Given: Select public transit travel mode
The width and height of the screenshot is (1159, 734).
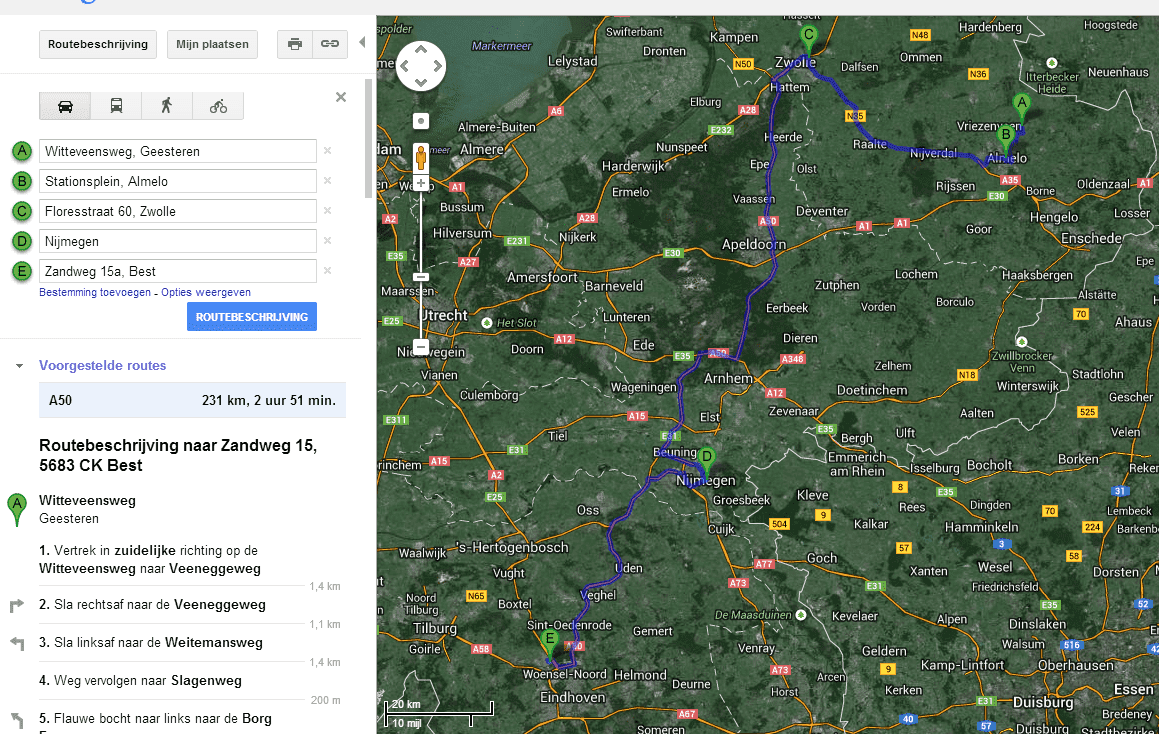Looking at the screenshot, I should [x=116, y=106].
